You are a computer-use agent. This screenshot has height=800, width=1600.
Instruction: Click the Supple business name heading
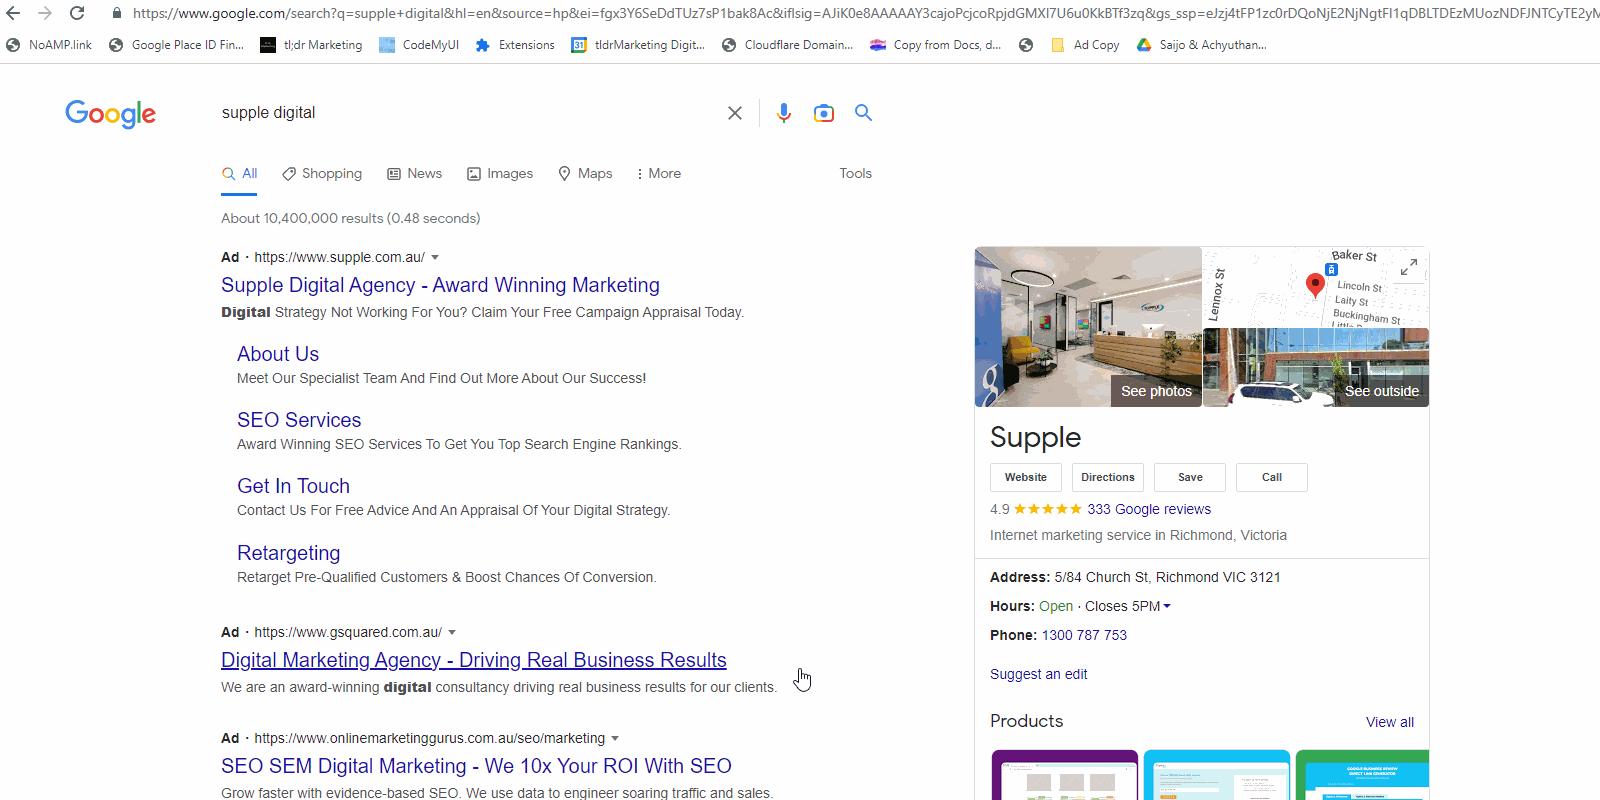point(1035,438)
